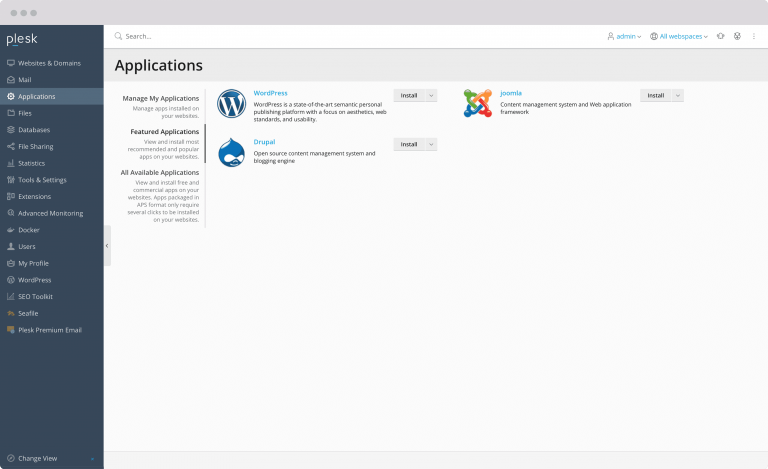Click the WordPress logo icon

(x=231, y=104)
